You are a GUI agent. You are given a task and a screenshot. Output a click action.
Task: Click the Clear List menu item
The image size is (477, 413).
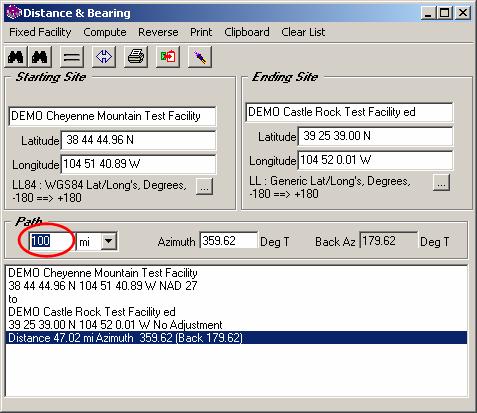point(303,32)
